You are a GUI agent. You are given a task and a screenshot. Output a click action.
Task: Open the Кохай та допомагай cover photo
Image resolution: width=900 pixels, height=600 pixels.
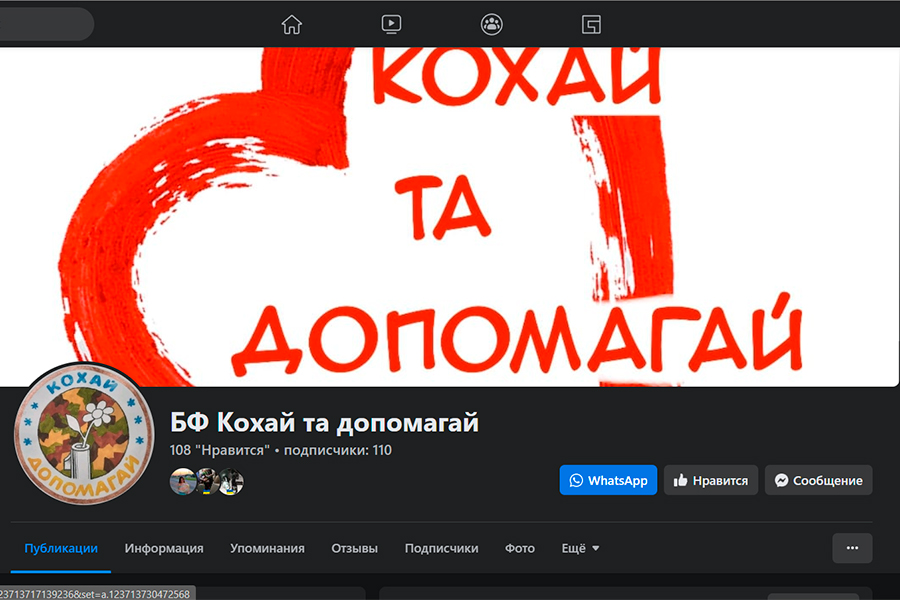[449, 216]
